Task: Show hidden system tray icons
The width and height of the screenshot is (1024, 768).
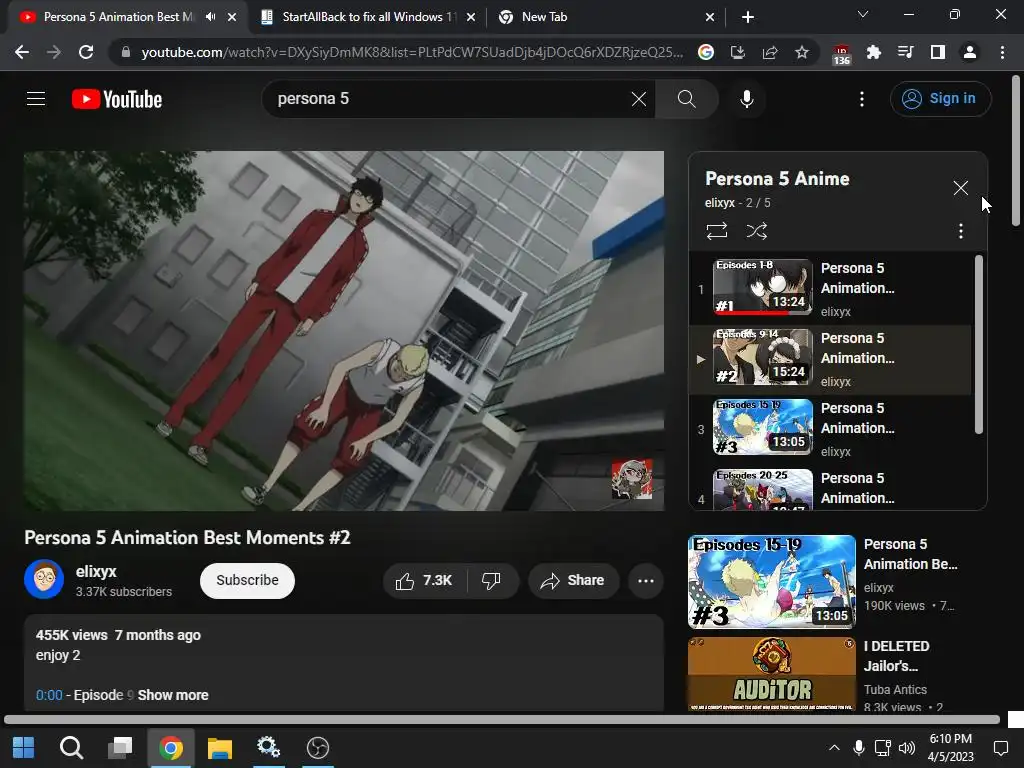Action: click(834, 748)
